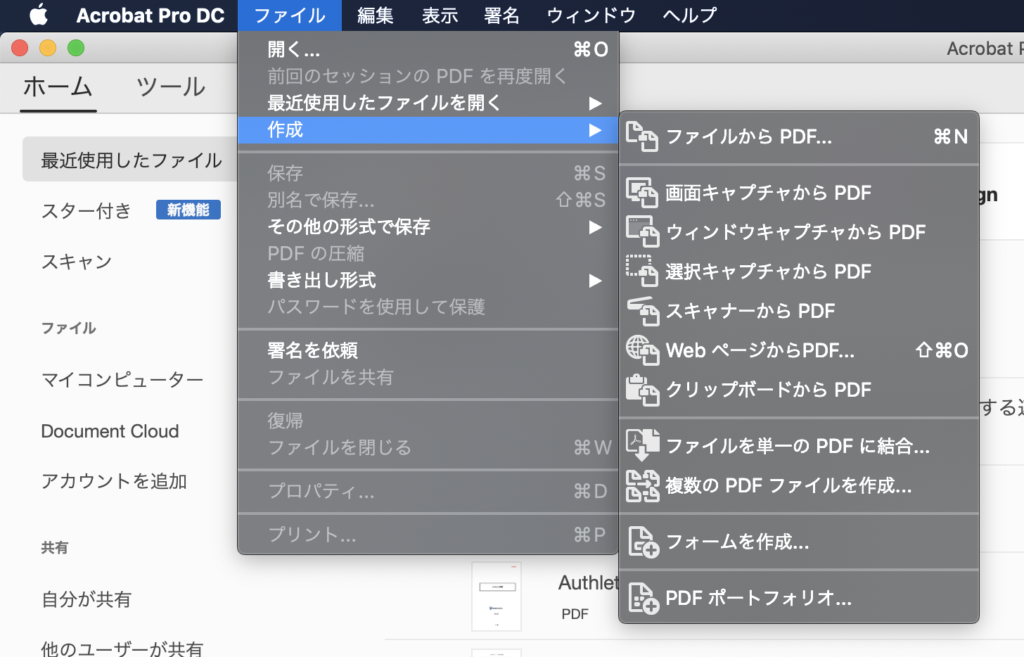Expand the 'その他の形式で保存' submenu arrow
The image size is (1024, 657).
tap(594, 227)
